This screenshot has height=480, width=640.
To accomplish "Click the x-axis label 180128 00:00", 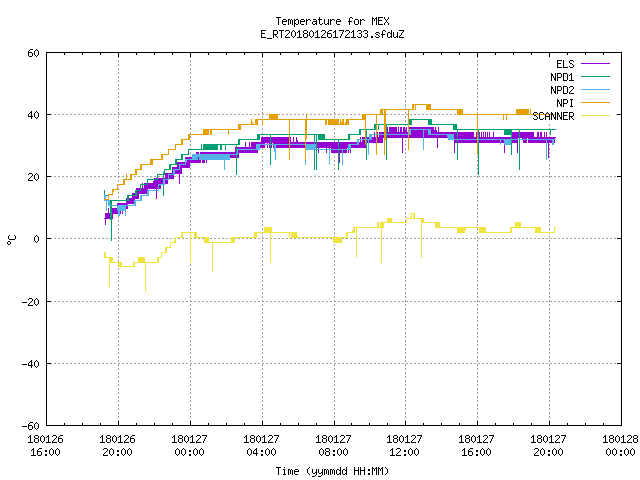I will pyautogui.click(x=620, y=446).
